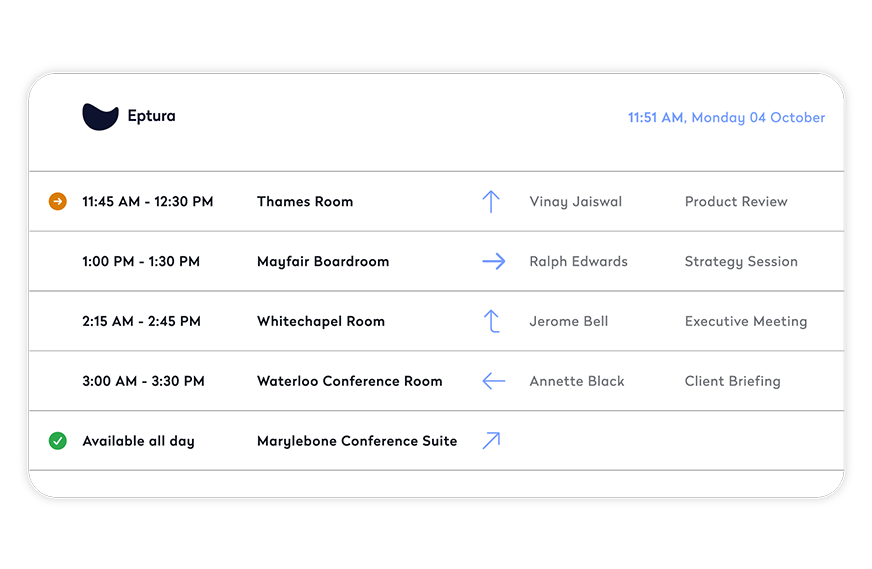This screenshot has width=872, height=569.
Task: Click the diagonal arrow beside Marylebone Conference Suite
Action: pos(492,441)
